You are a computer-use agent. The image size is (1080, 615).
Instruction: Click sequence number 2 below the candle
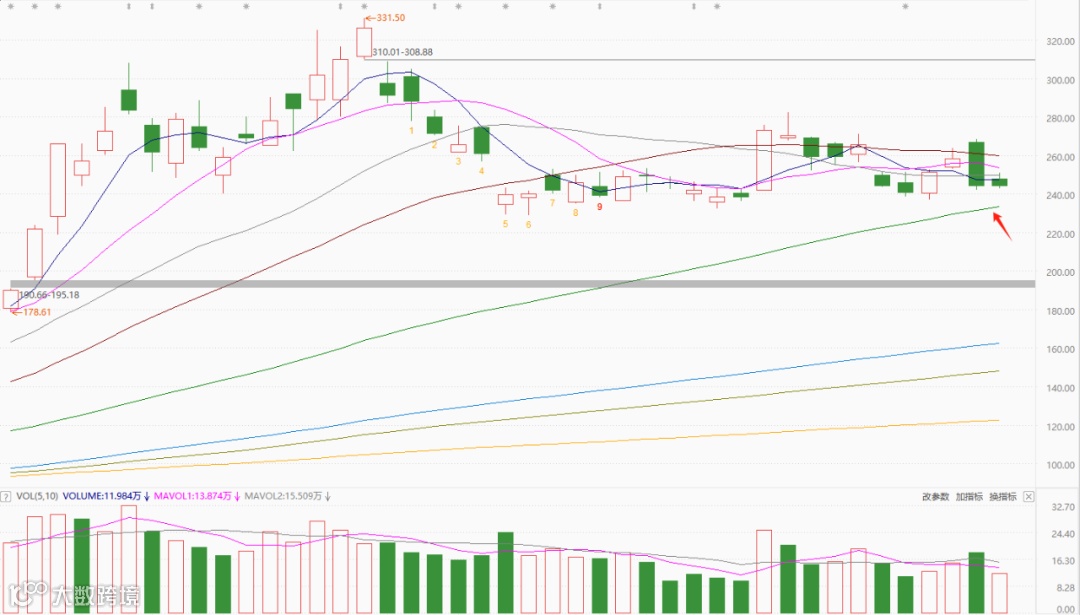(435, 145)
